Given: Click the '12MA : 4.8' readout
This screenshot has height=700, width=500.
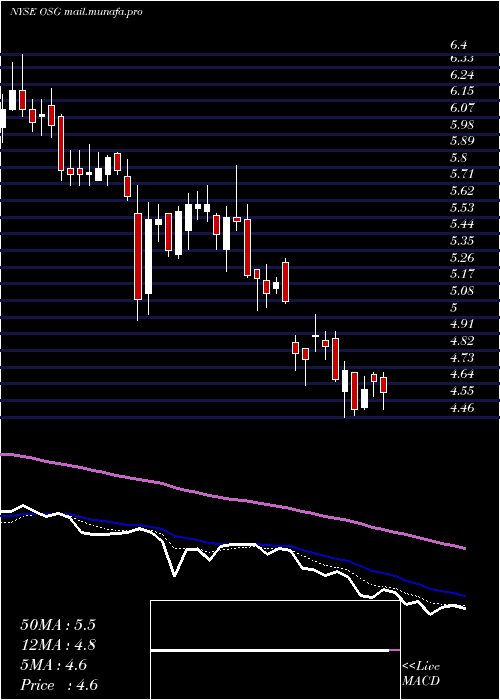Looking at the screenshot, I should (x=58, y=645).
